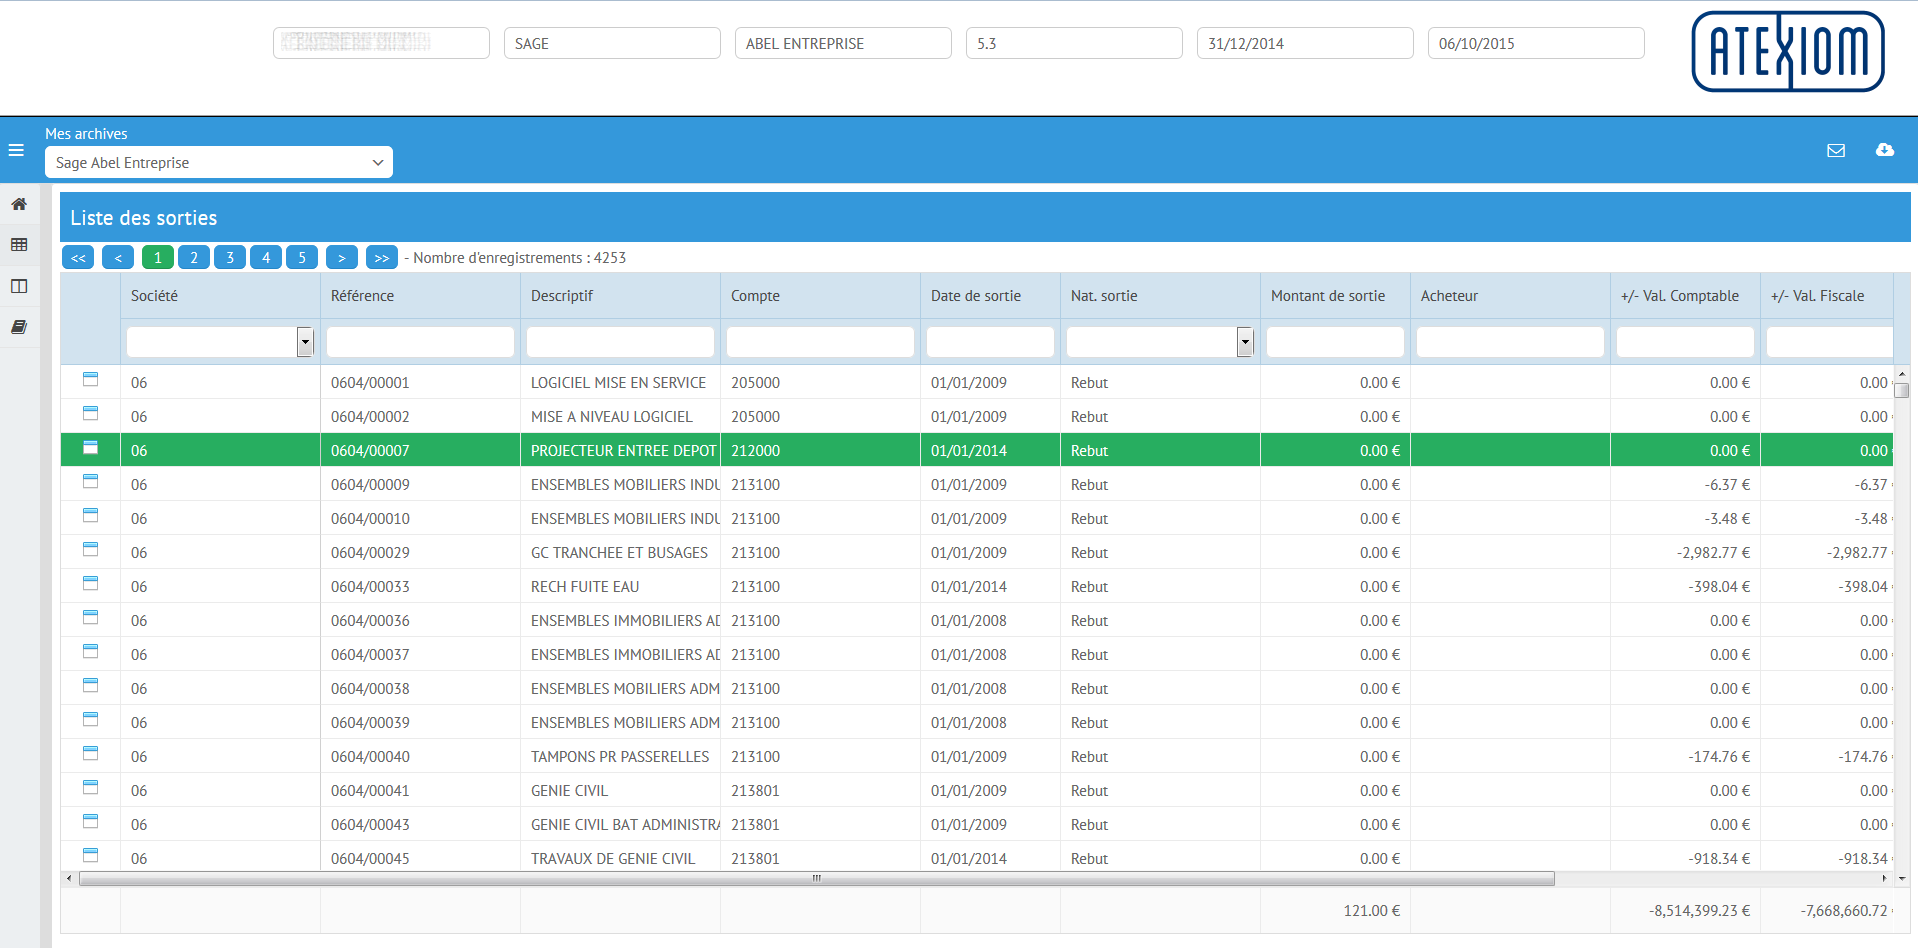Click the horizontal scrollbar under the table
This screenshot has height=948, width=1918.
coord(816,879)
